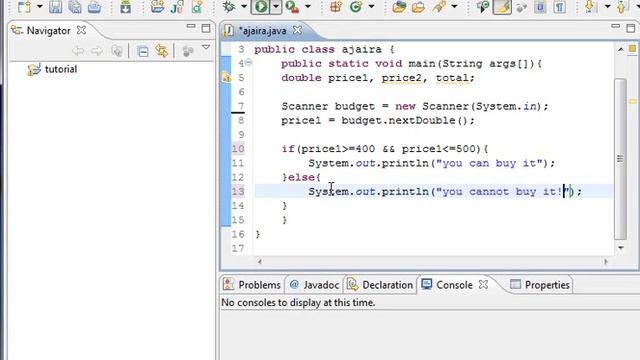
Task: Click the New Java Package icon
Action: click(x=336, y=7)
